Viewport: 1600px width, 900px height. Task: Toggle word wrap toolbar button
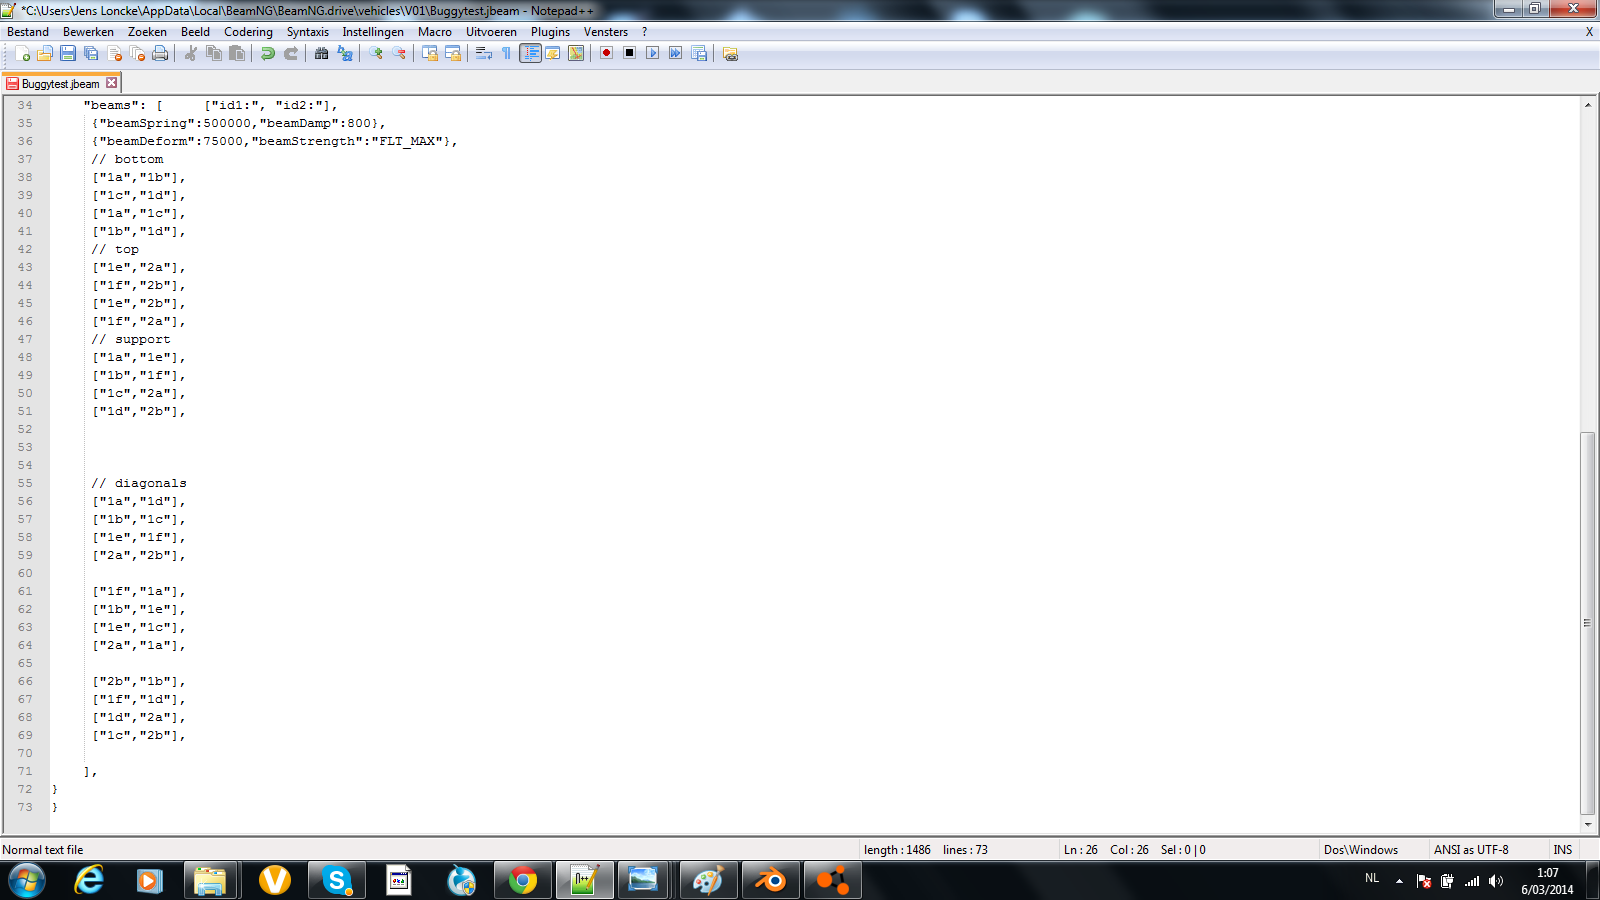pyautogui.click(x=483, y=54)
